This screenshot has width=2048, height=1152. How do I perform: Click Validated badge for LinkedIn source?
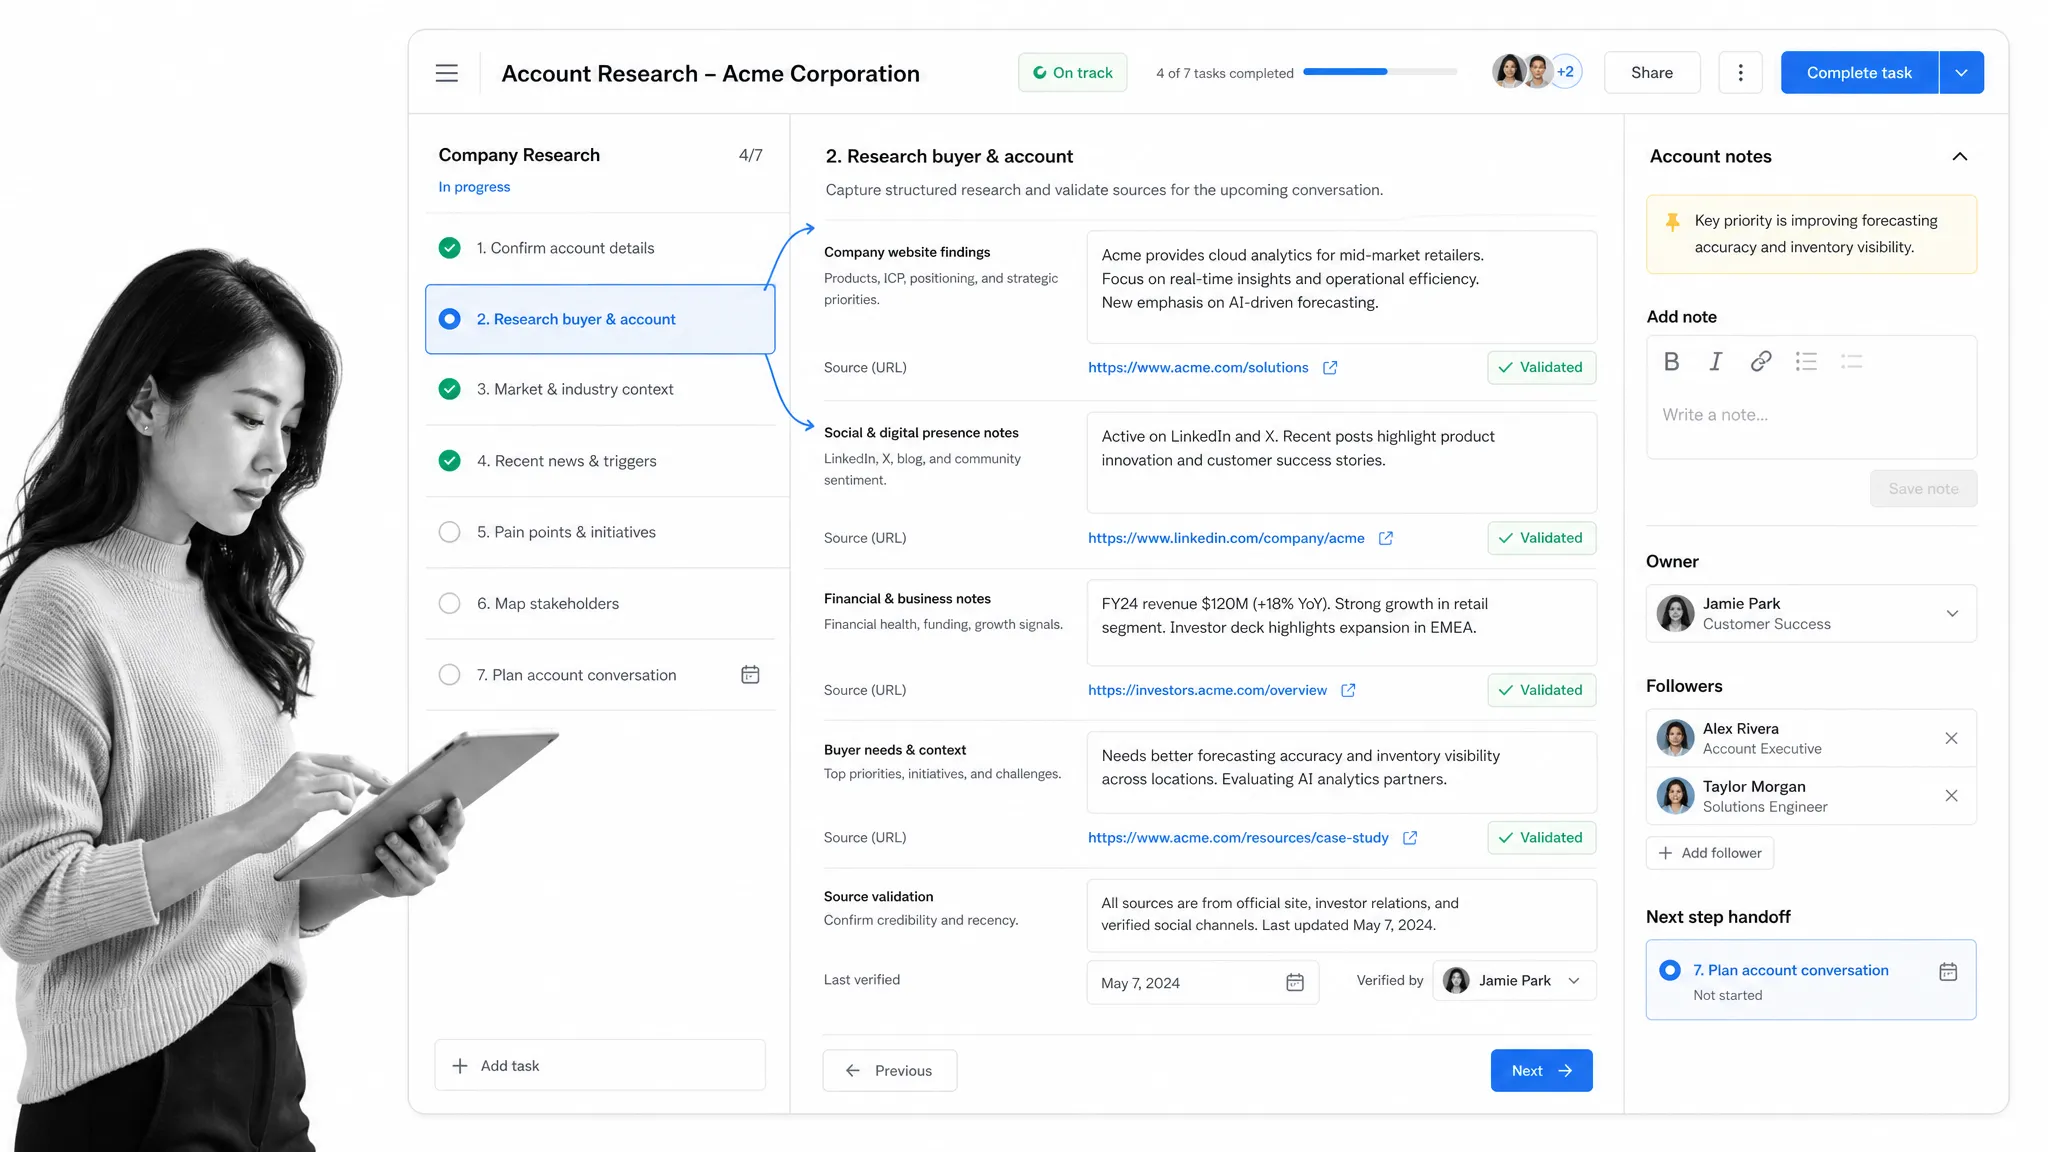[1541, 538]
